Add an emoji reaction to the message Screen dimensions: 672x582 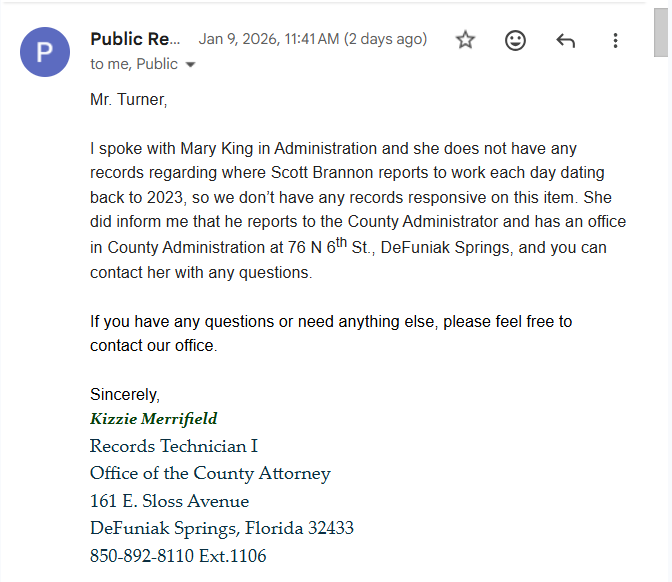tap(515, 40)
